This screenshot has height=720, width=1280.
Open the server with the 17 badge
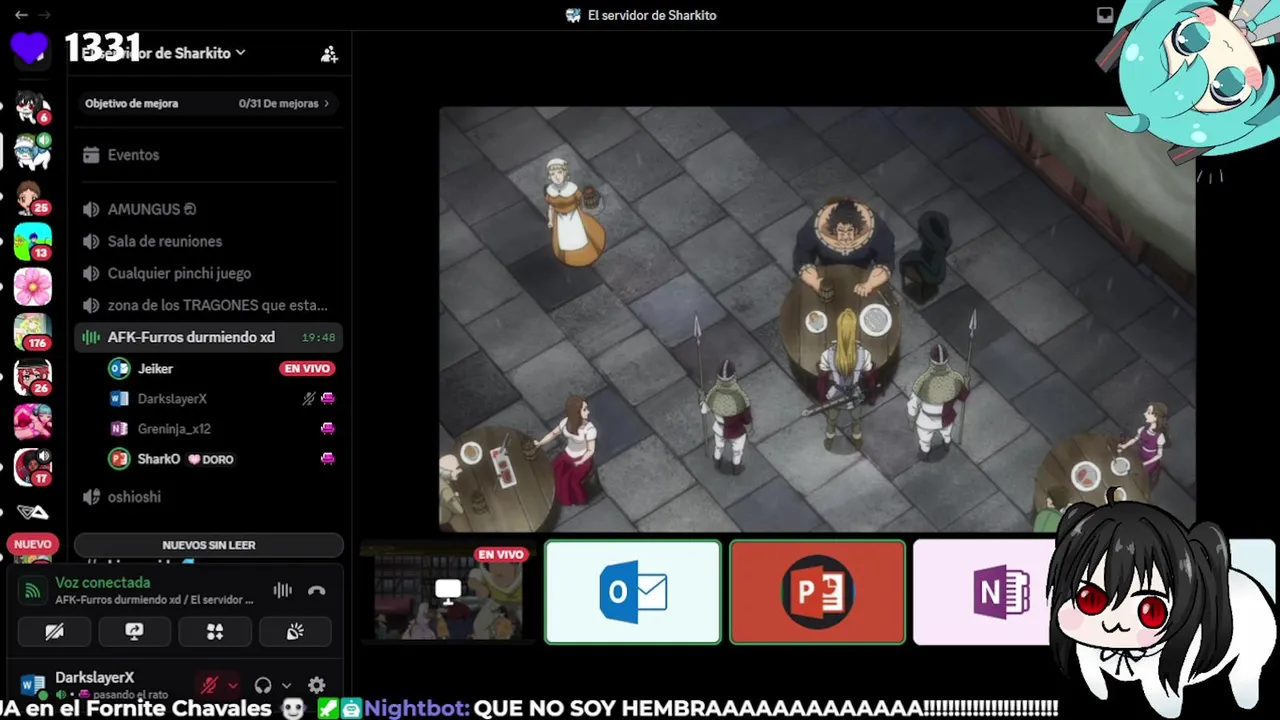(33, 467)
